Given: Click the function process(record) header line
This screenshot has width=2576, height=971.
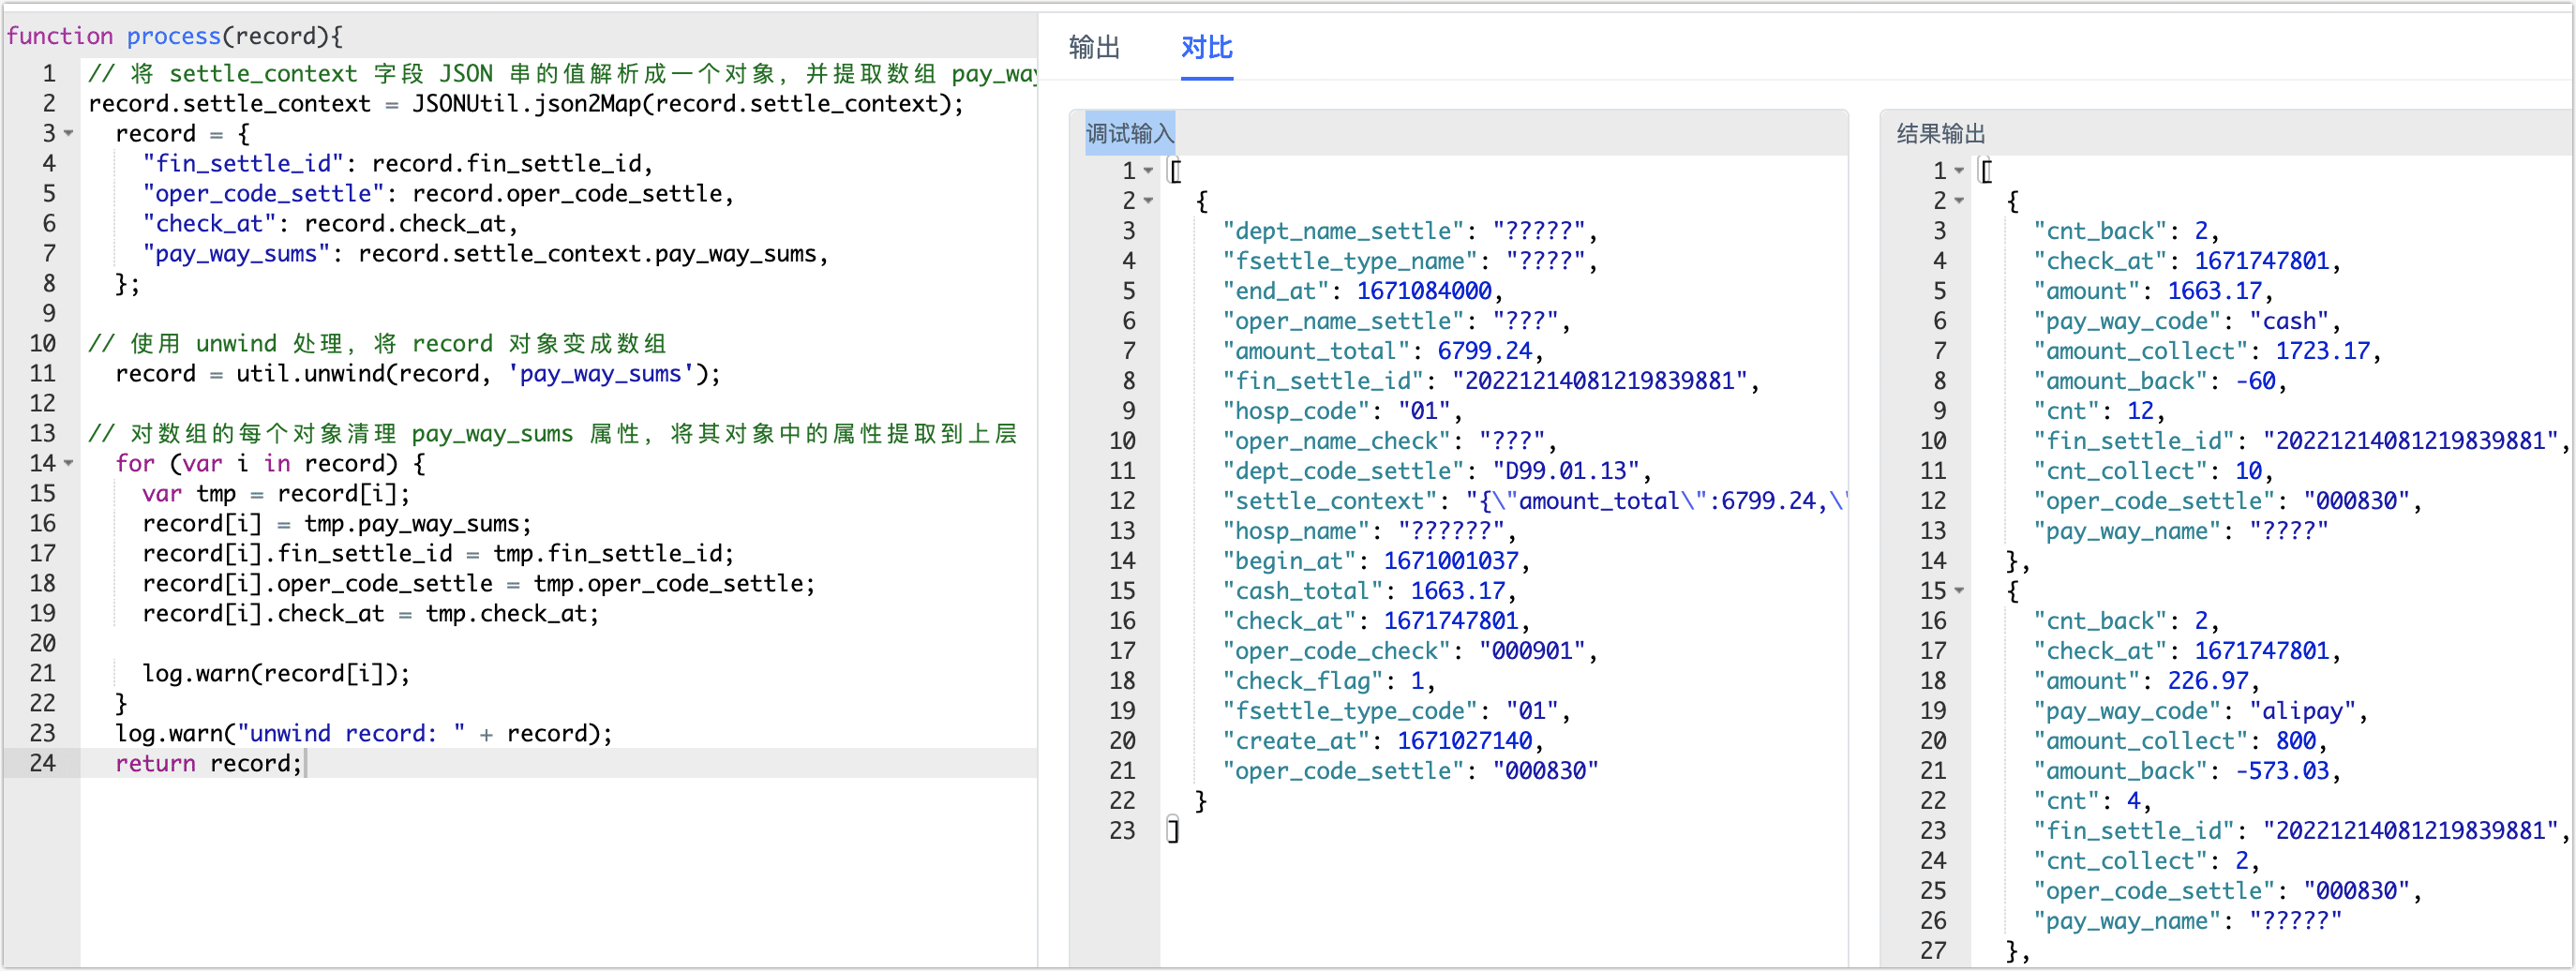Looking at the screenshot, I should [175, 36].
